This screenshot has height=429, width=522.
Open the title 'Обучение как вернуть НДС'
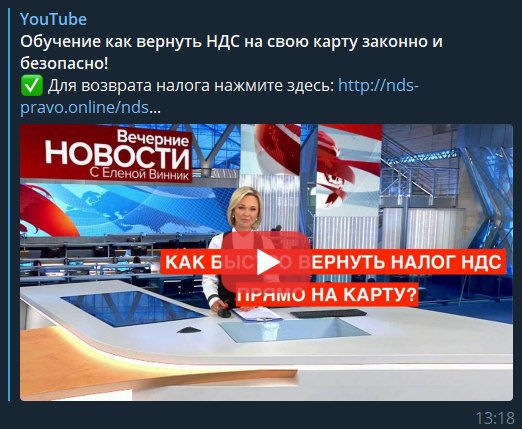[130, 42]
